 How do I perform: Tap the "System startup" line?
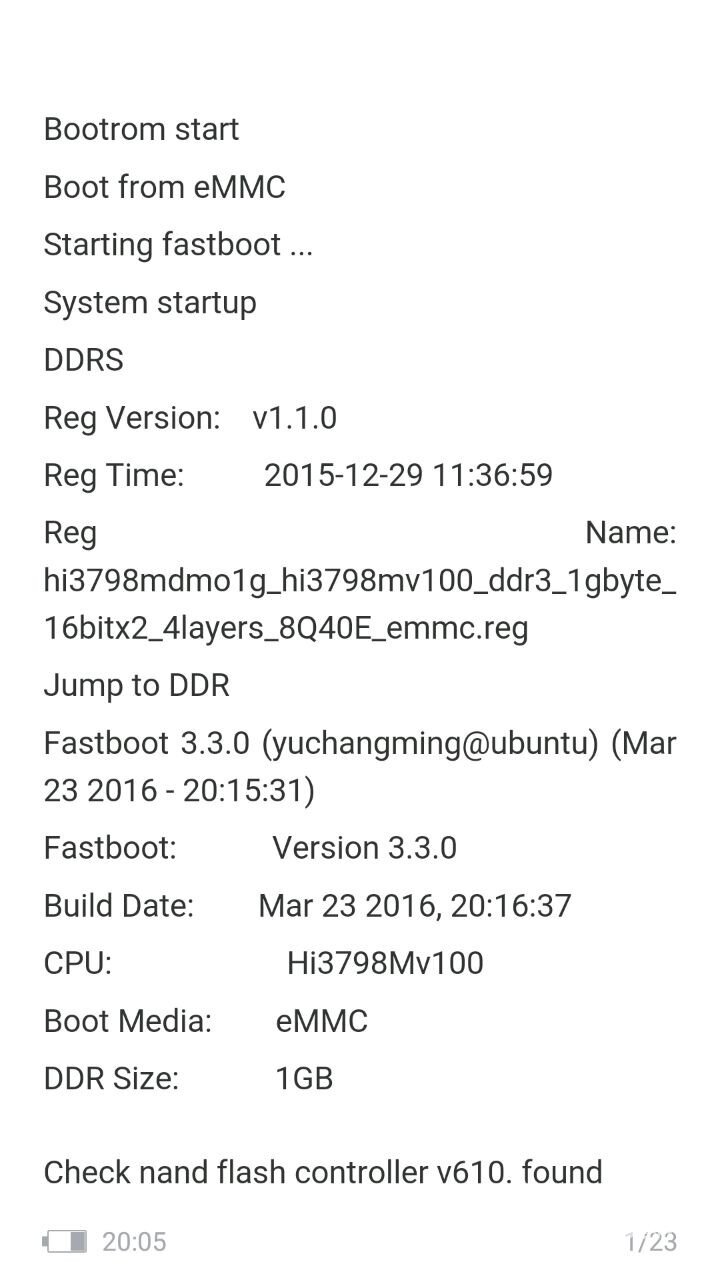click(x=150, y=303)
